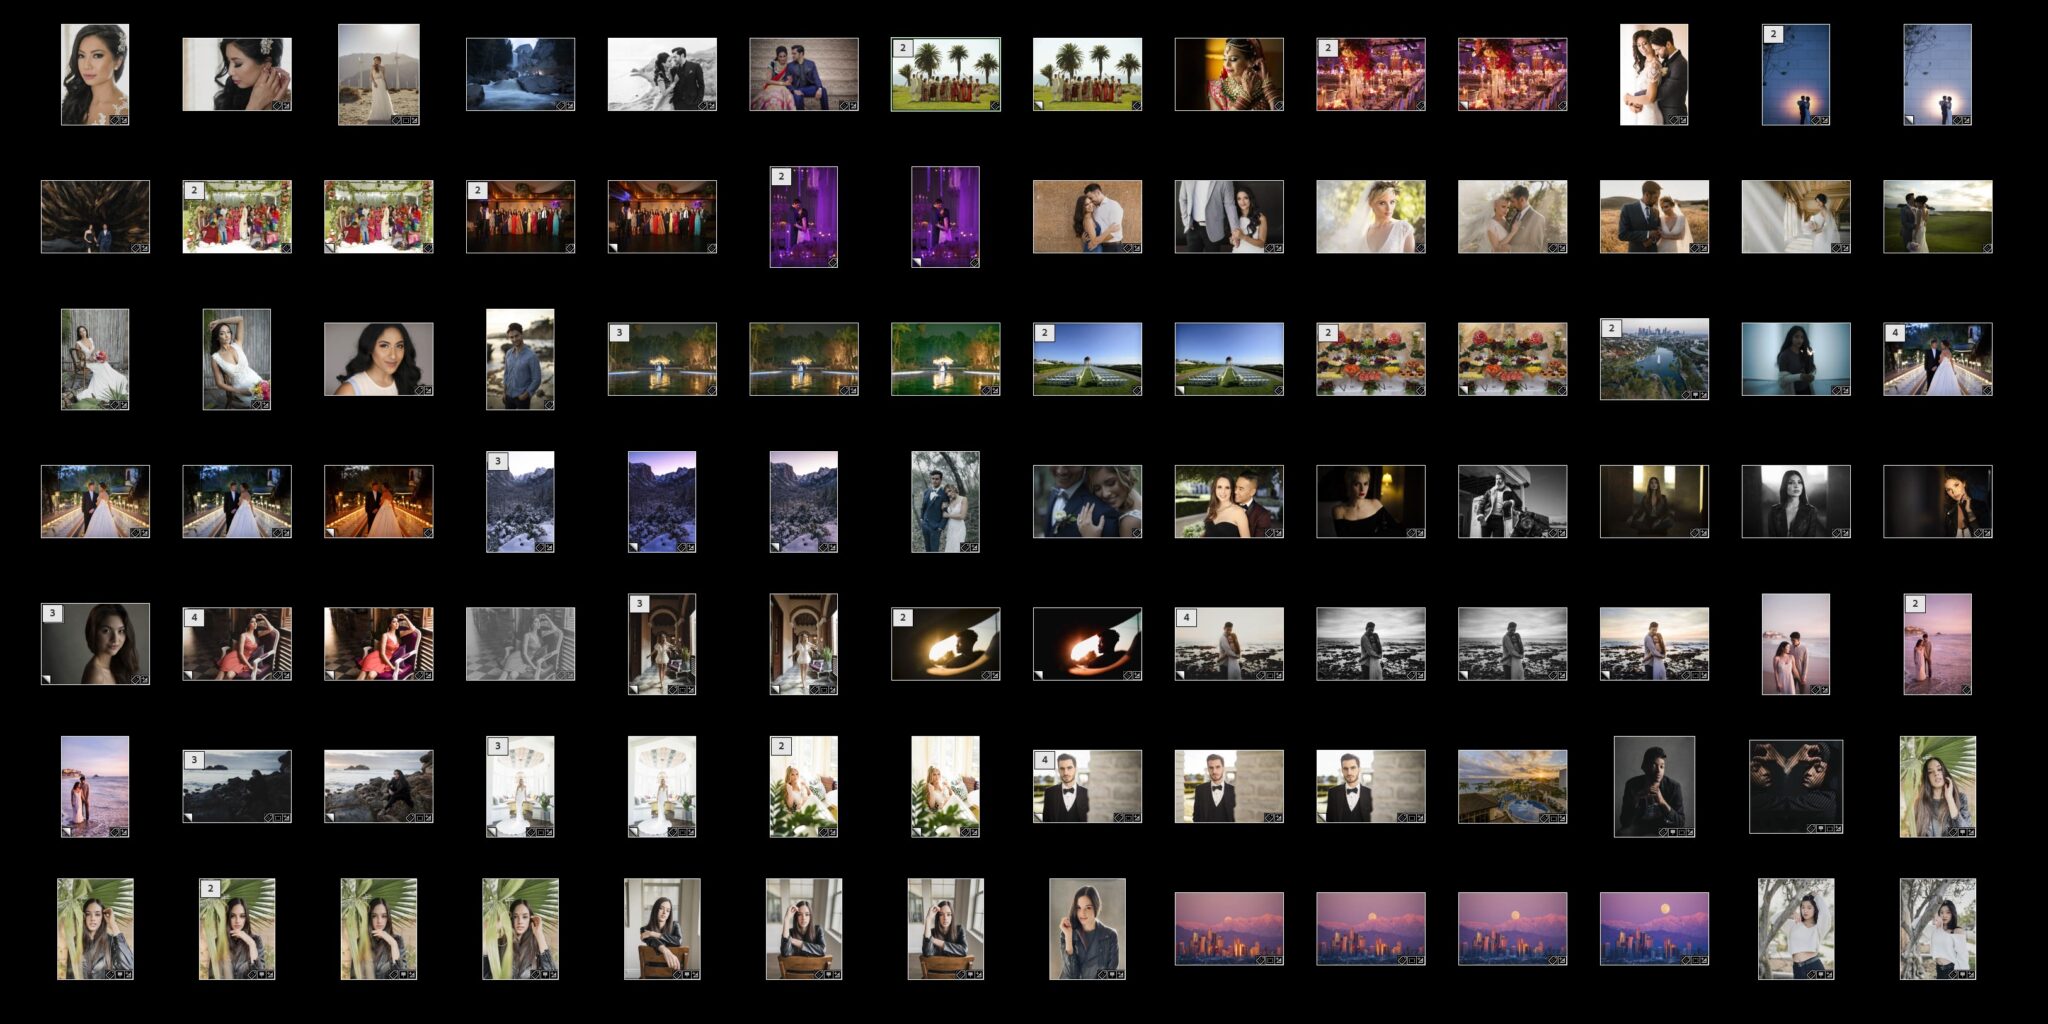Expand the stack labeled 4 on the candlelit walkway photo

pyautogui.click(x=1895, y=333)
